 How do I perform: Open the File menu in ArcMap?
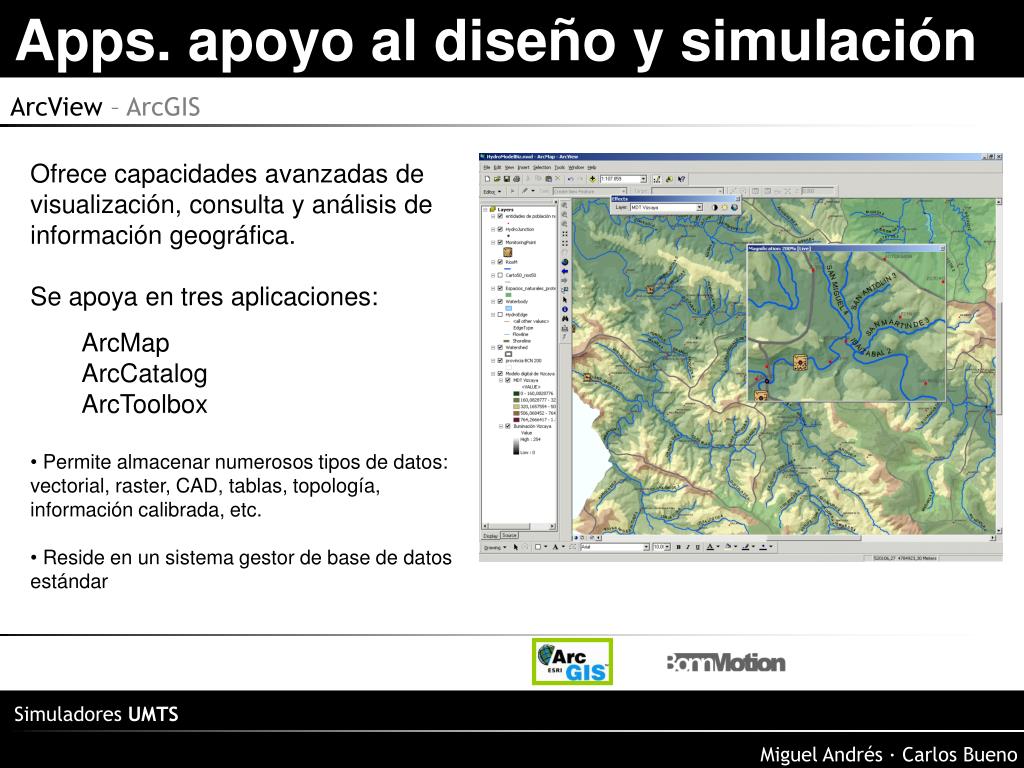tap(487, 167)
